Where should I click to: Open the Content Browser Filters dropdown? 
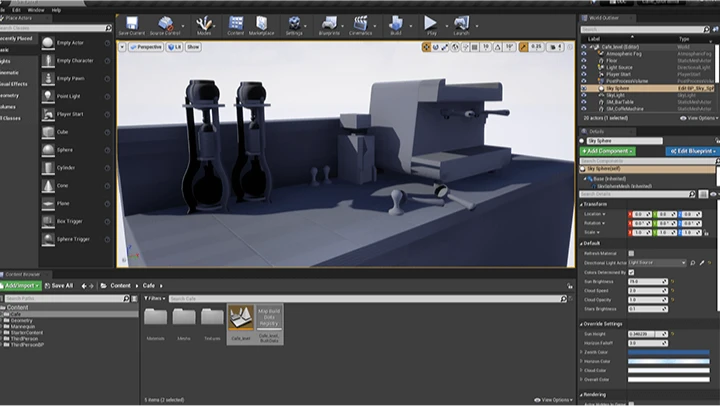point(154,299)
